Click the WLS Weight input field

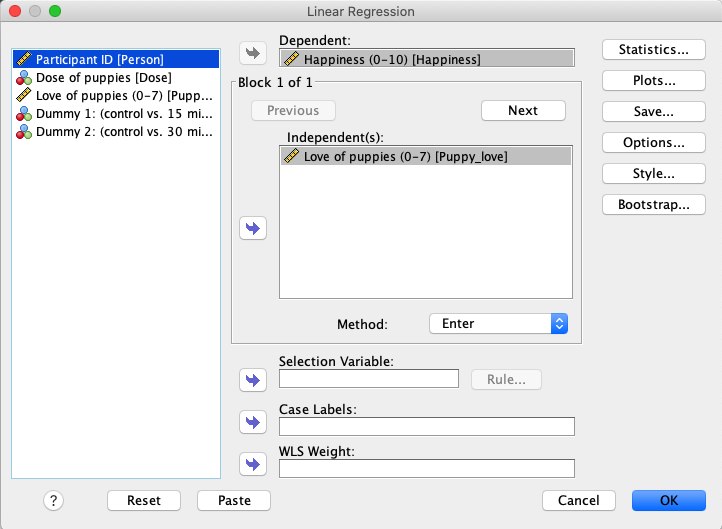tap(427, 468)
